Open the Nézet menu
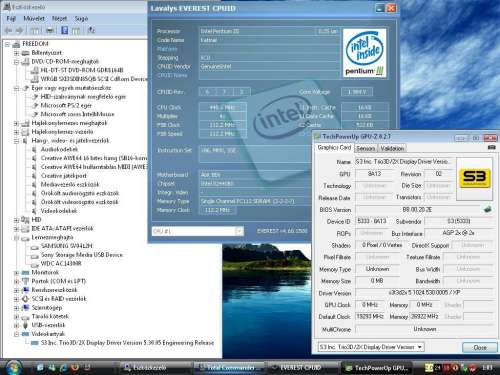This screenshot has height=375, width=500. pyautogui.click(x=59, y=19)
